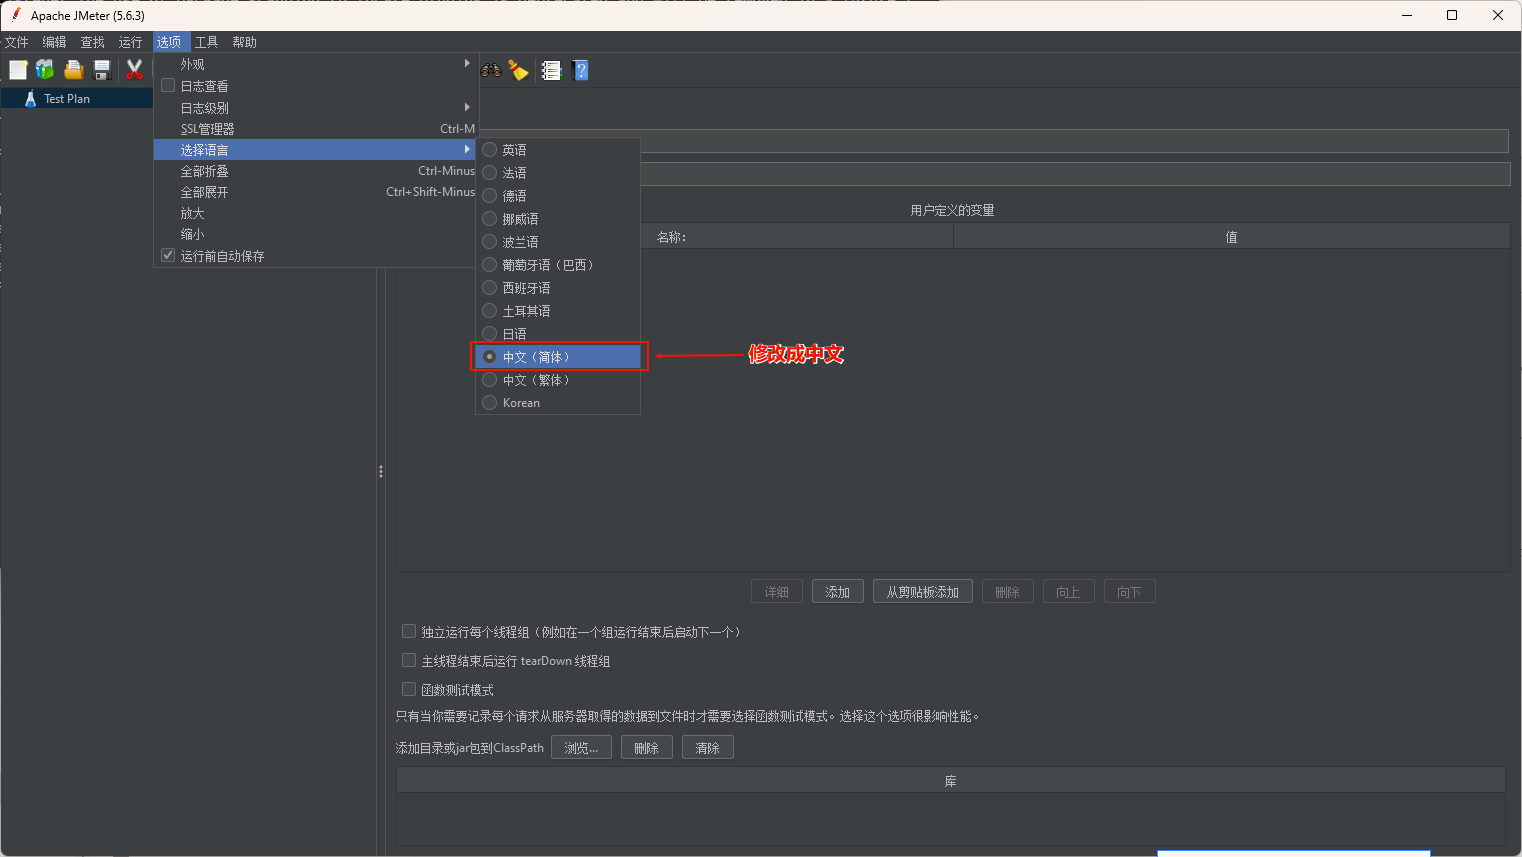Click the 添加 button

point(838,592)
